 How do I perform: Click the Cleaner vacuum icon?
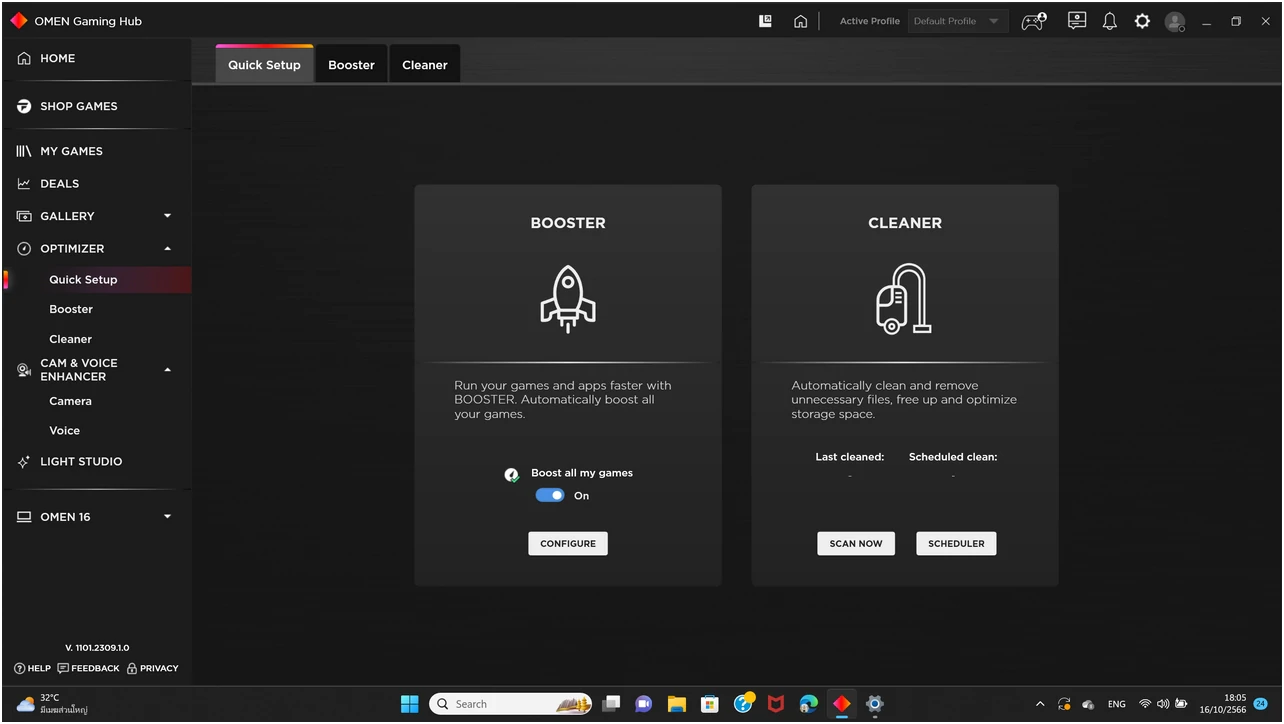[x=904, y=298]
